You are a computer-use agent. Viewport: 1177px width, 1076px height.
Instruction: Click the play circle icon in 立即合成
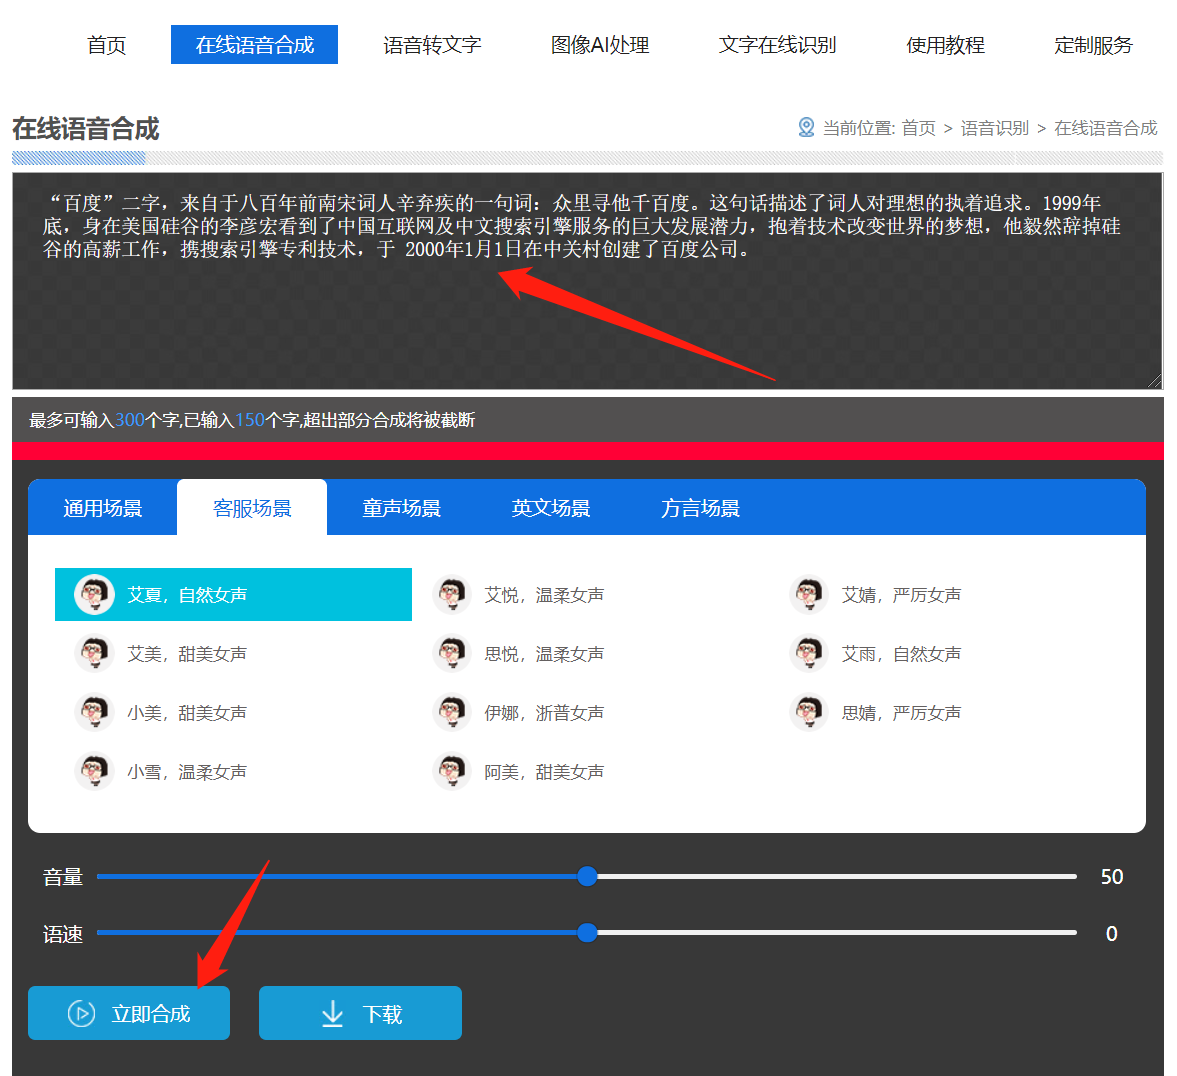81,1014
